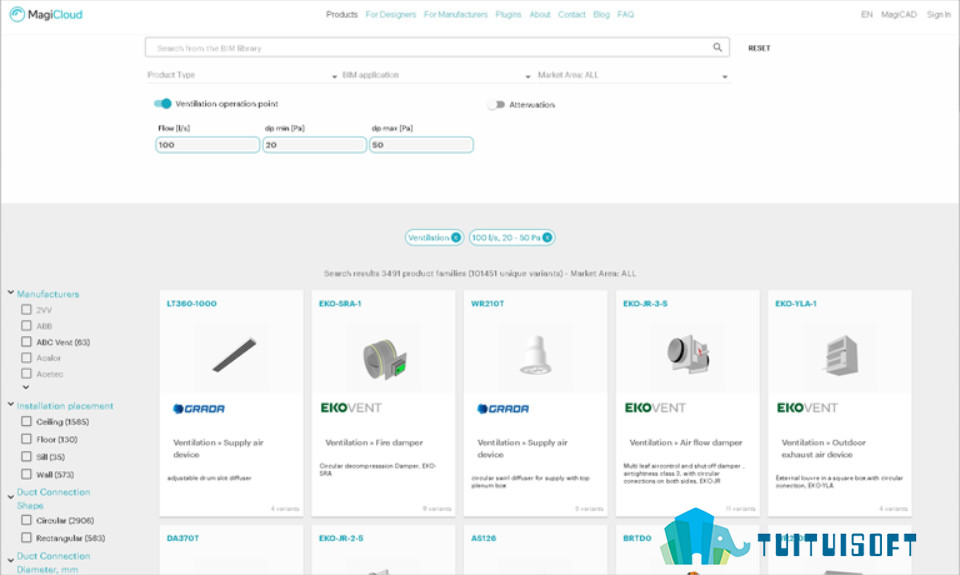Open the Plugins page
The image size is (960, 575).
[508, 15]
